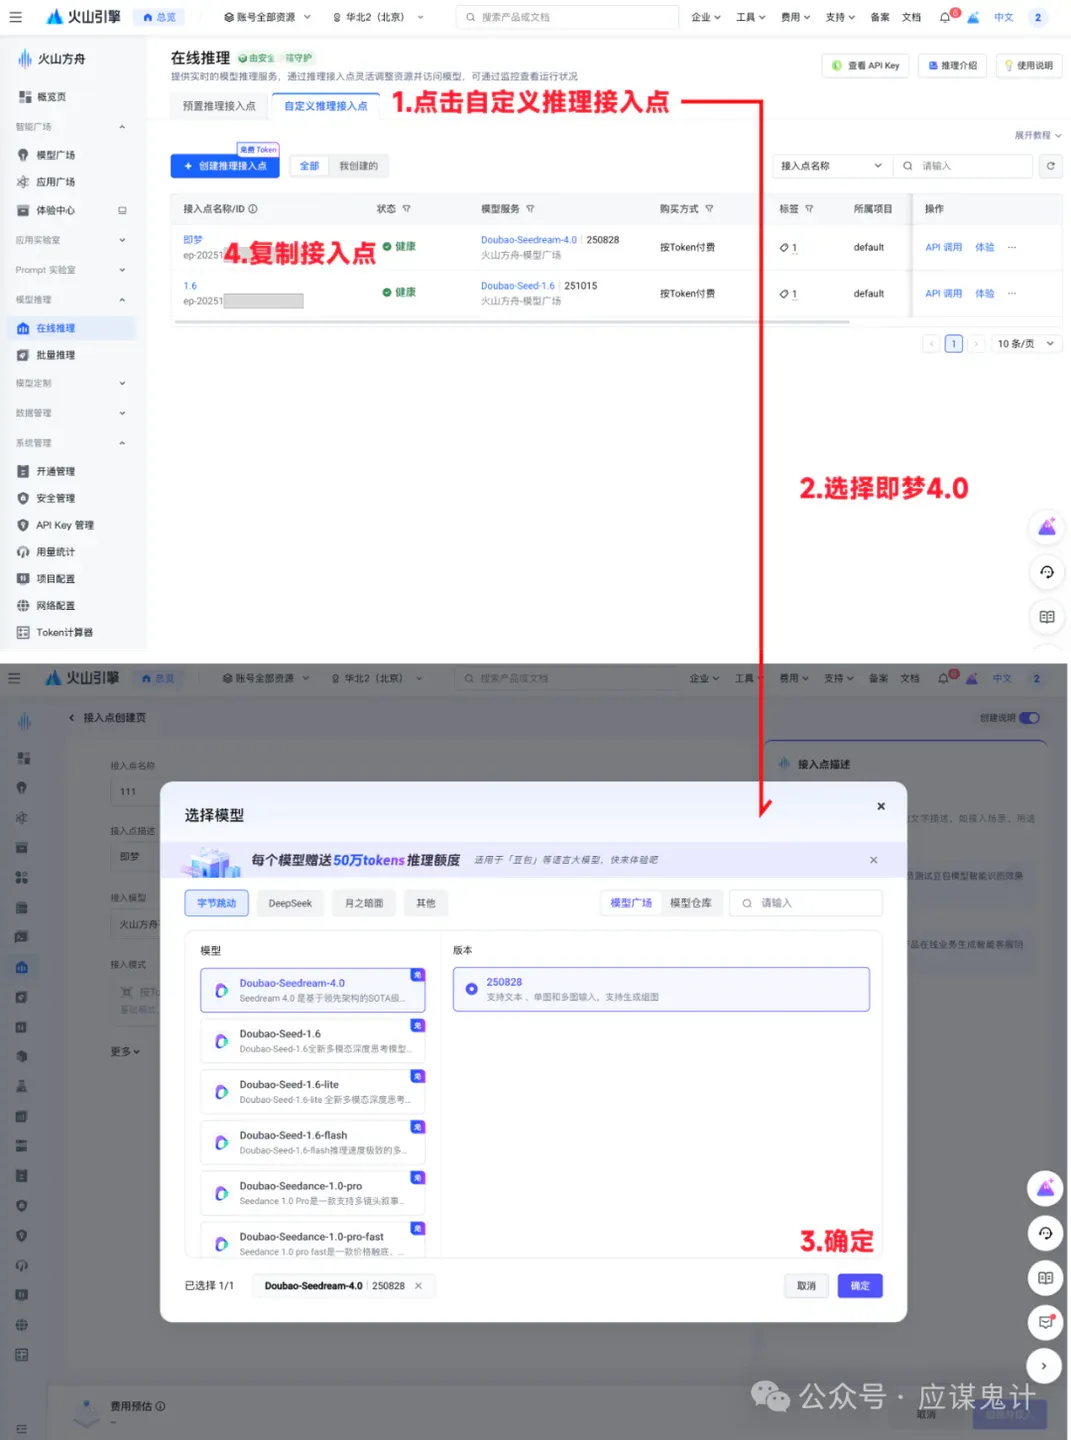This screenshot has height=1440, width=1071.
Task: Expand Prompt 实验室 in the sidebar
Action: 70,270
